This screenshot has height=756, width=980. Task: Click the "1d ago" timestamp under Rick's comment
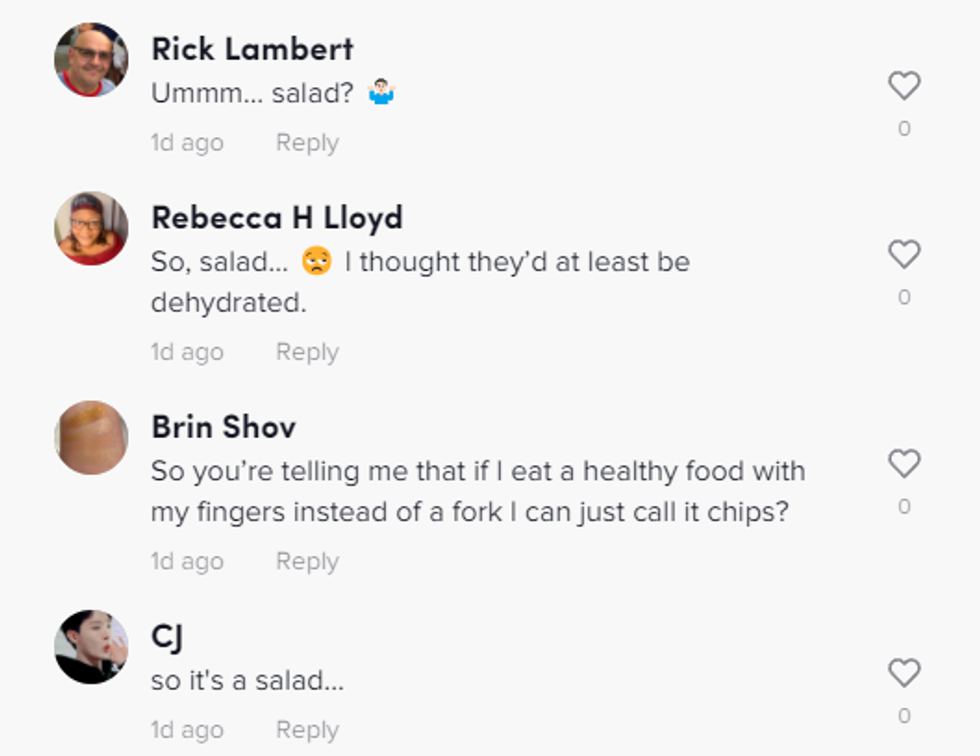click(x=187, y=143)
